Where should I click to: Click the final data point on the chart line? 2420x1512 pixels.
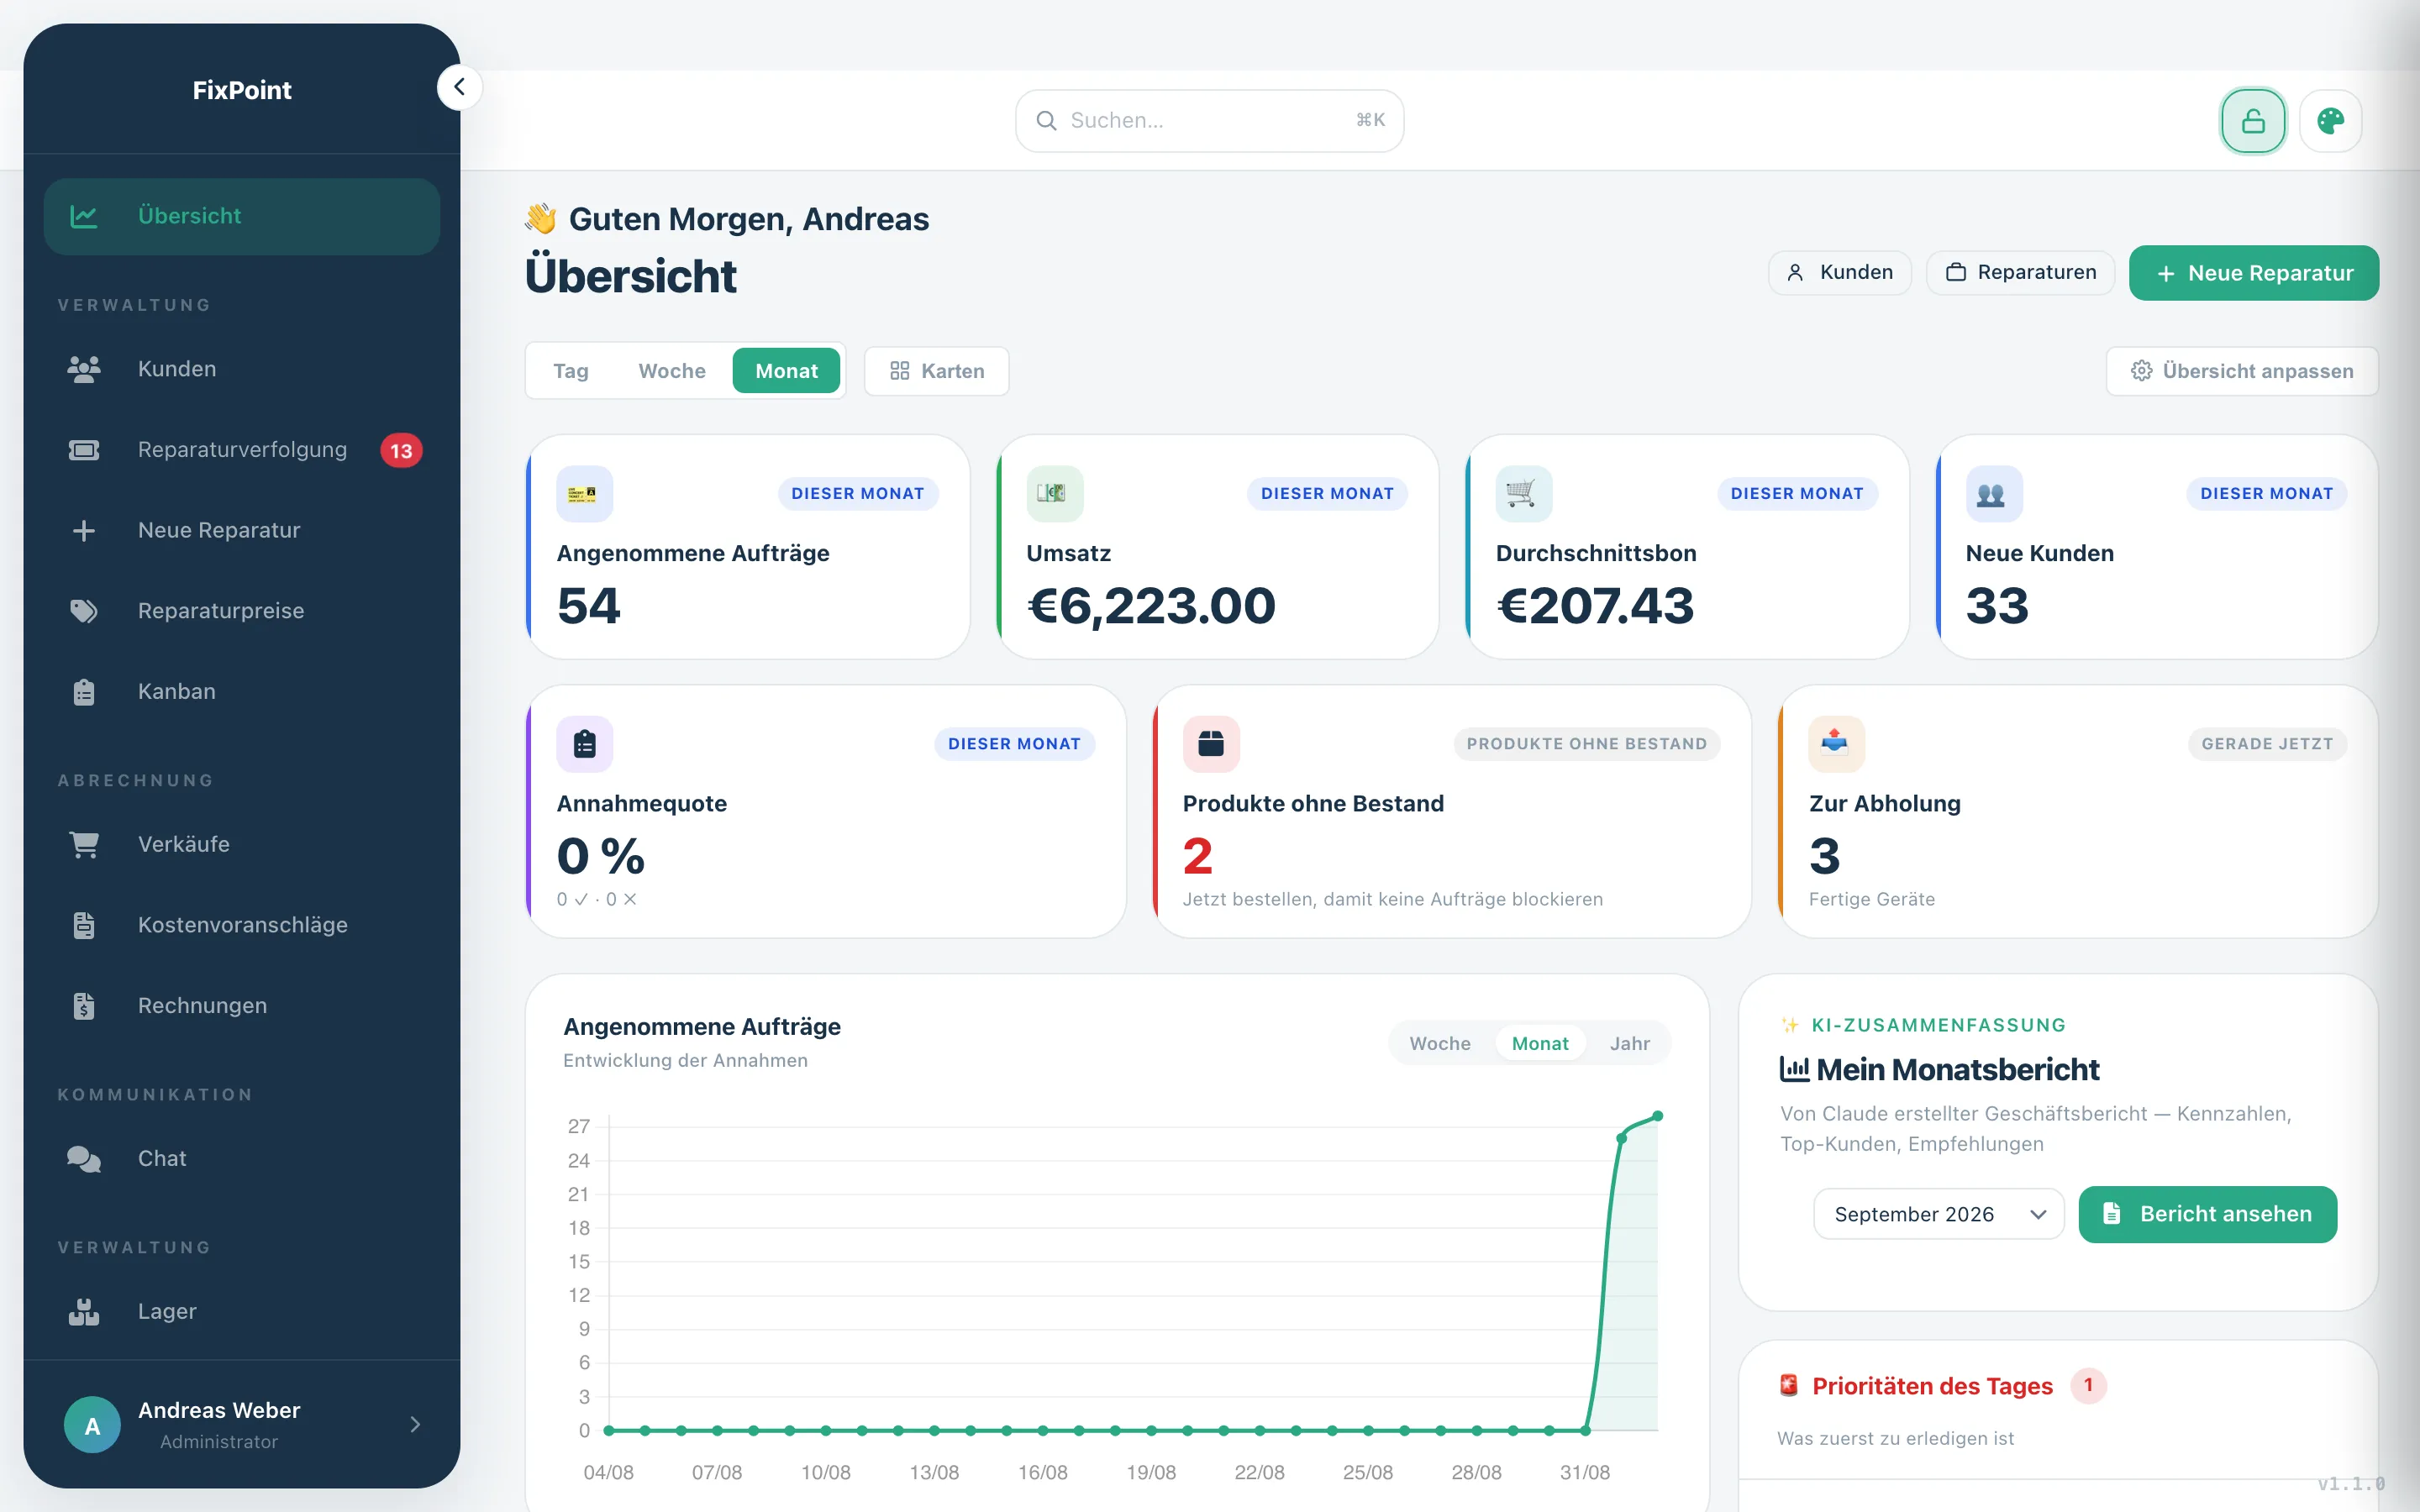(x=1658, y=1116)
